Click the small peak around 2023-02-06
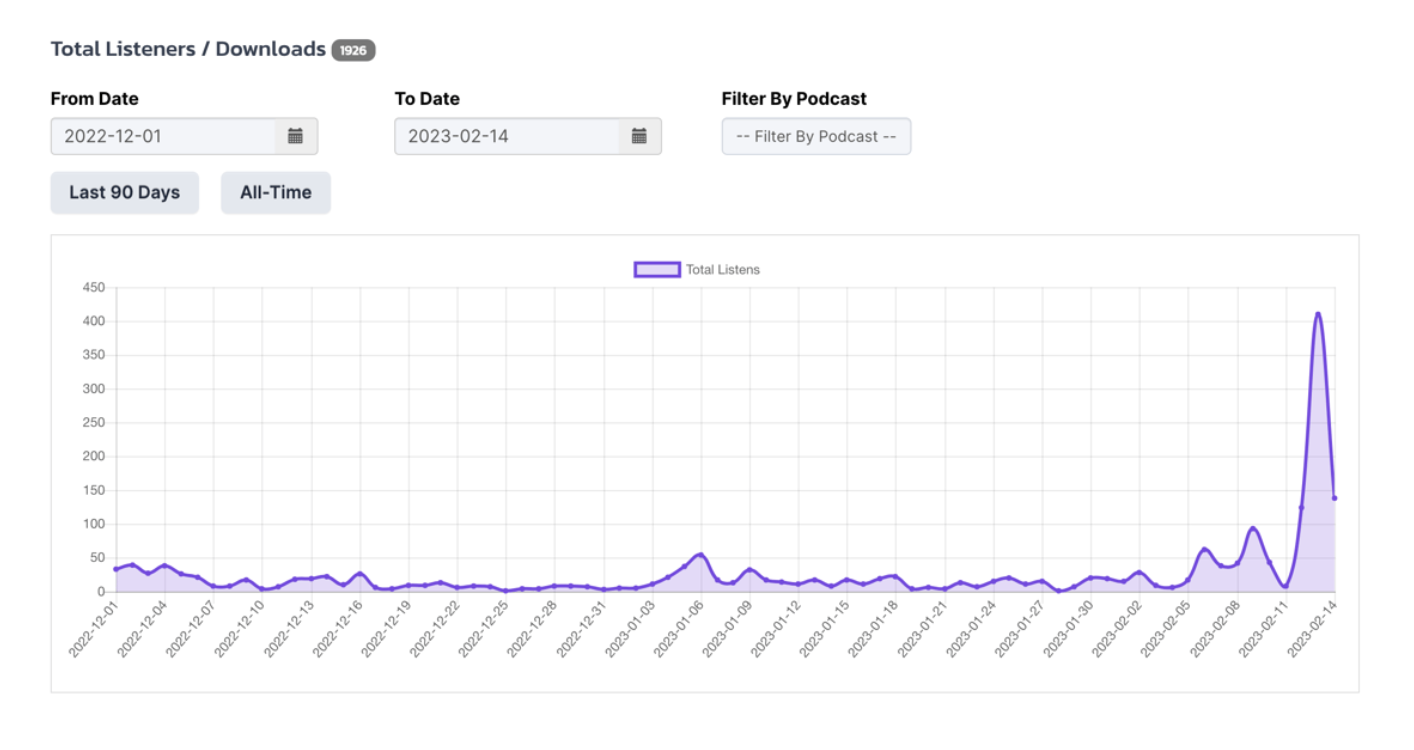 (x=1204, y=548)
